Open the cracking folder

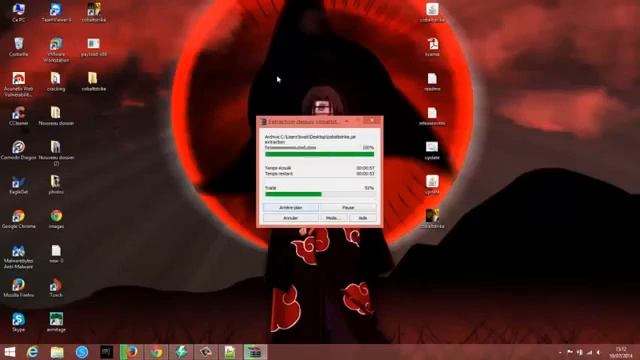tap(56, 81)
